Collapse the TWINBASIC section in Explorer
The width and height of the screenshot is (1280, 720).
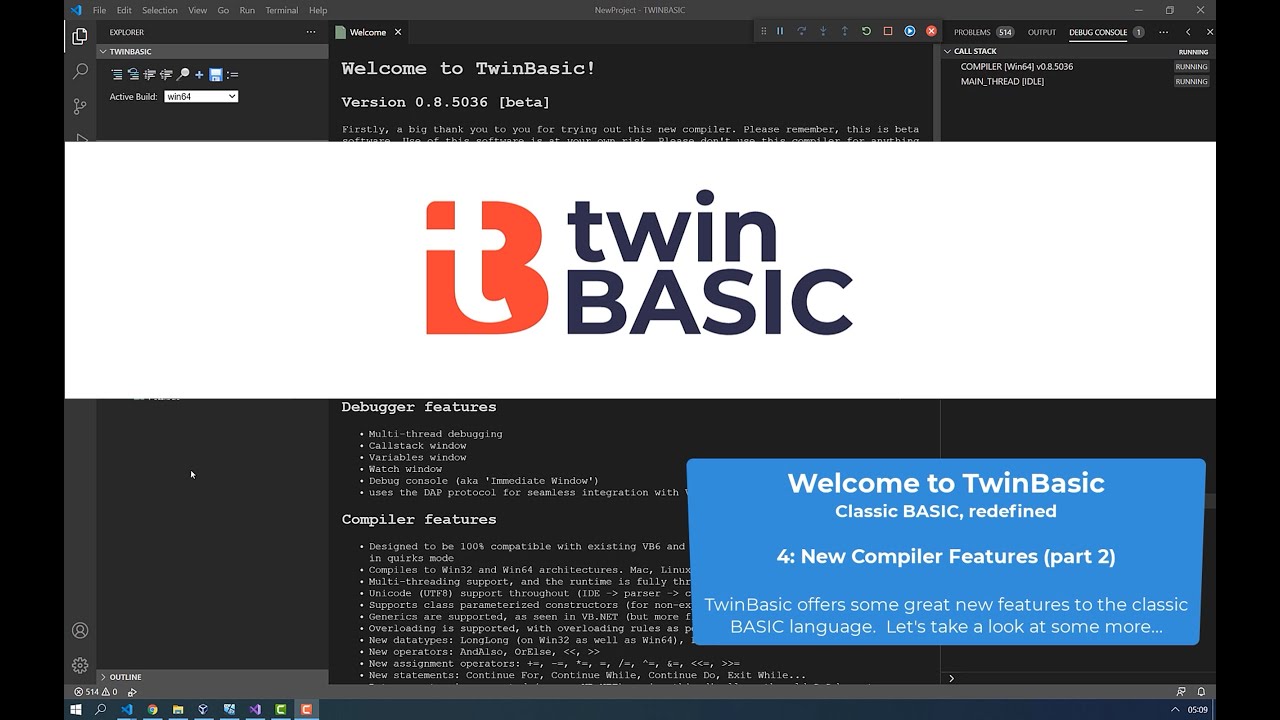click(x=212, y=51)
